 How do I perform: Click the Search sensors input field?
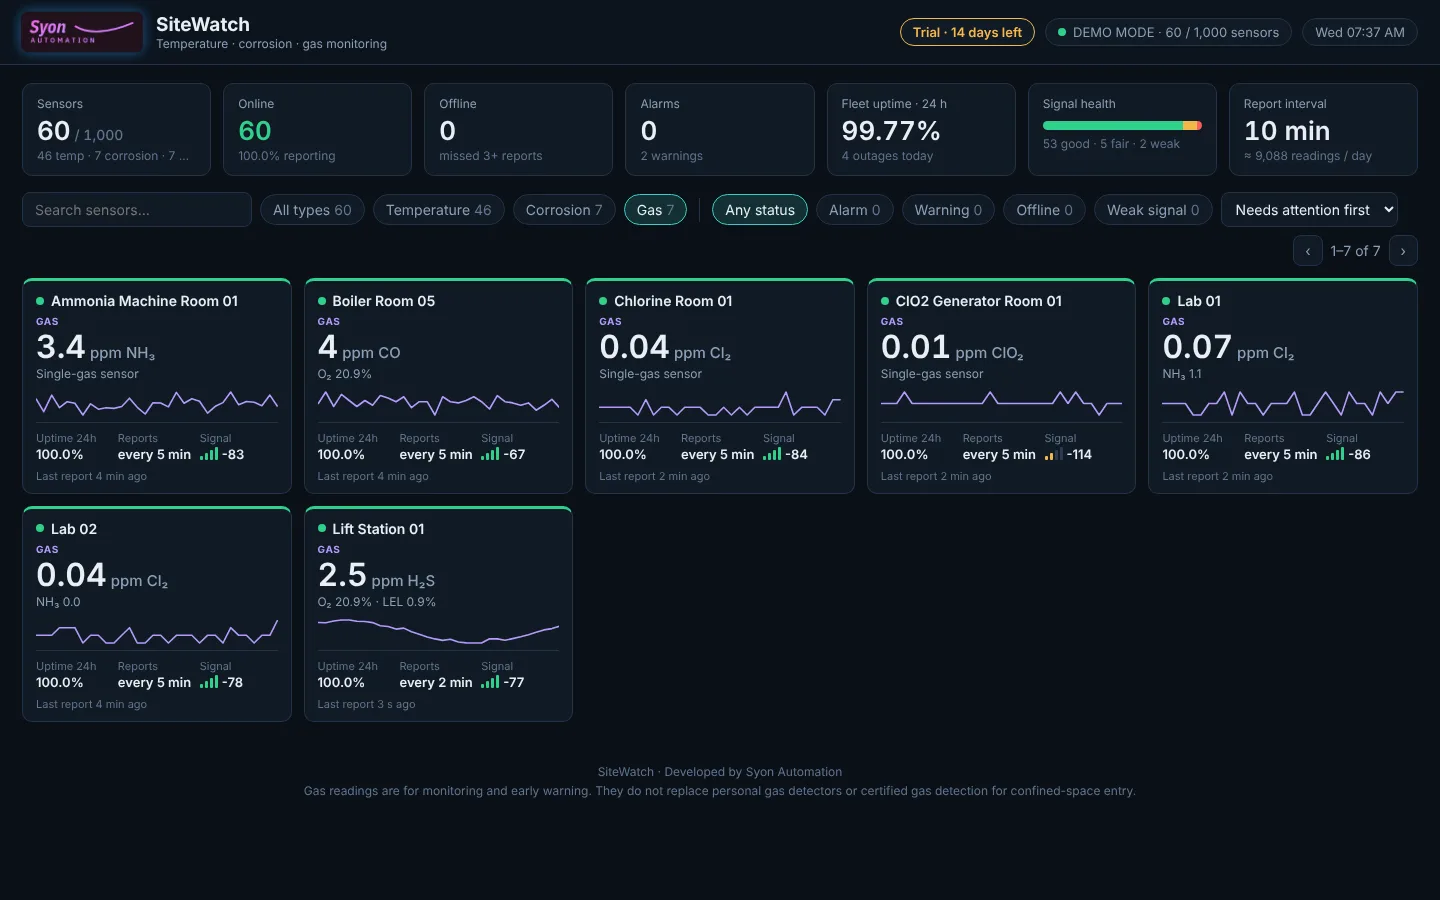tap(137, 210)
